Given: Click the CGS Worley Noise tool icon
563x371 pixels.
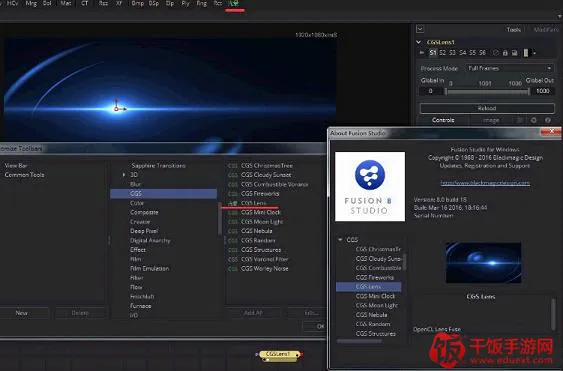Looking at the screenshot, I should point(233,268).
